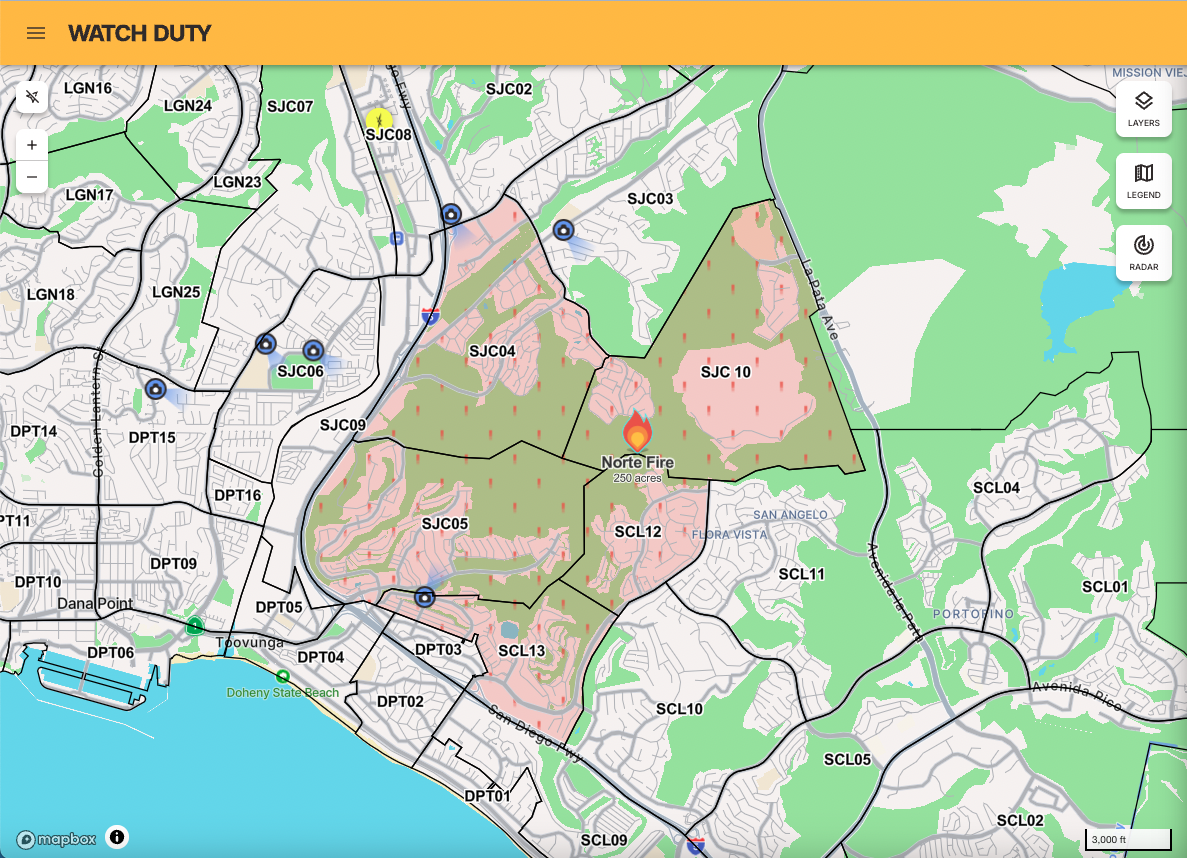
Task: Select zone label SCL11
Action: click(x=801, y=574)
